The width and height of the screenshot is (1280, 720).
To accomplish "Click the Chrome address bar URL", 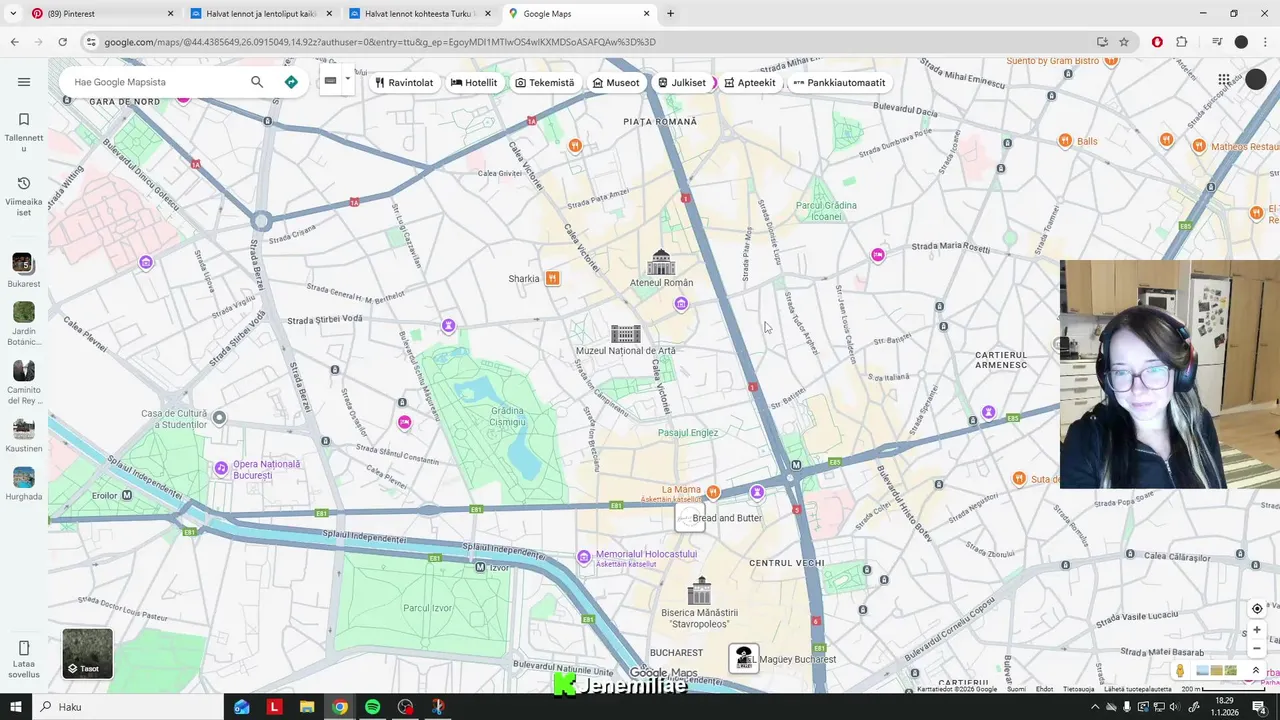I will (380, 42).
